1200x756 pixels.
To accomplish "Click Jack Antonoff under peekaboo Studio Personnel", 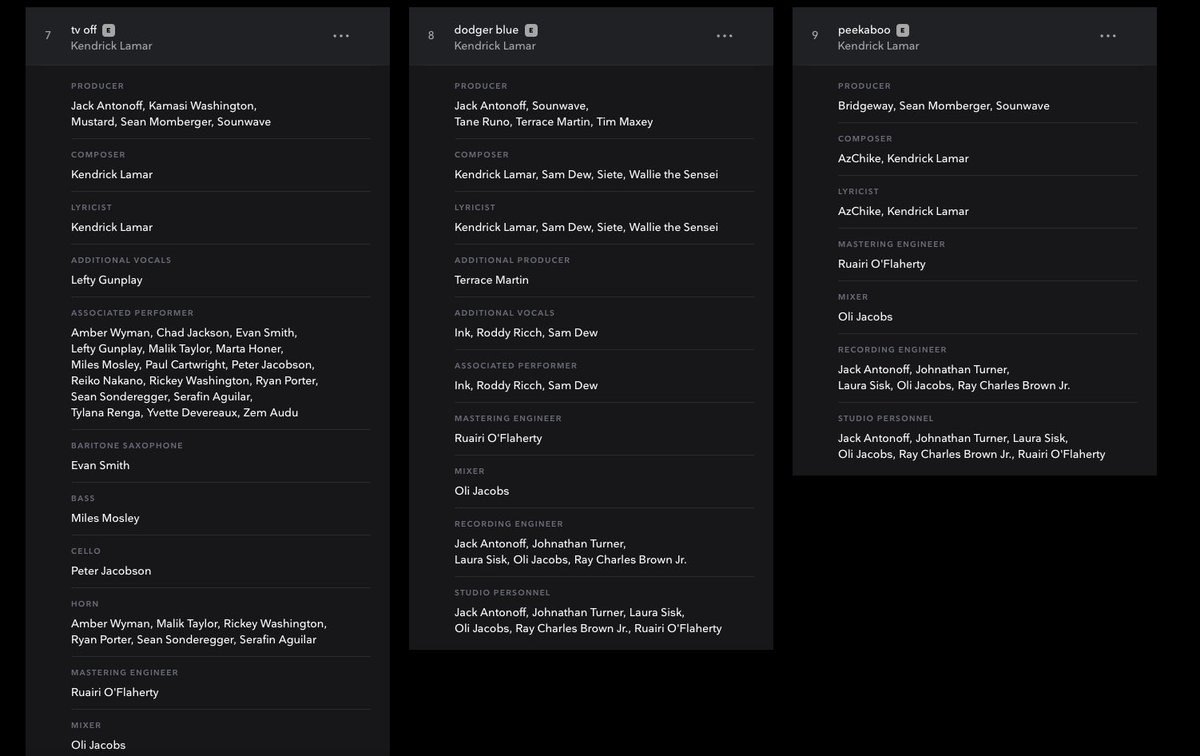I will 874,440.
